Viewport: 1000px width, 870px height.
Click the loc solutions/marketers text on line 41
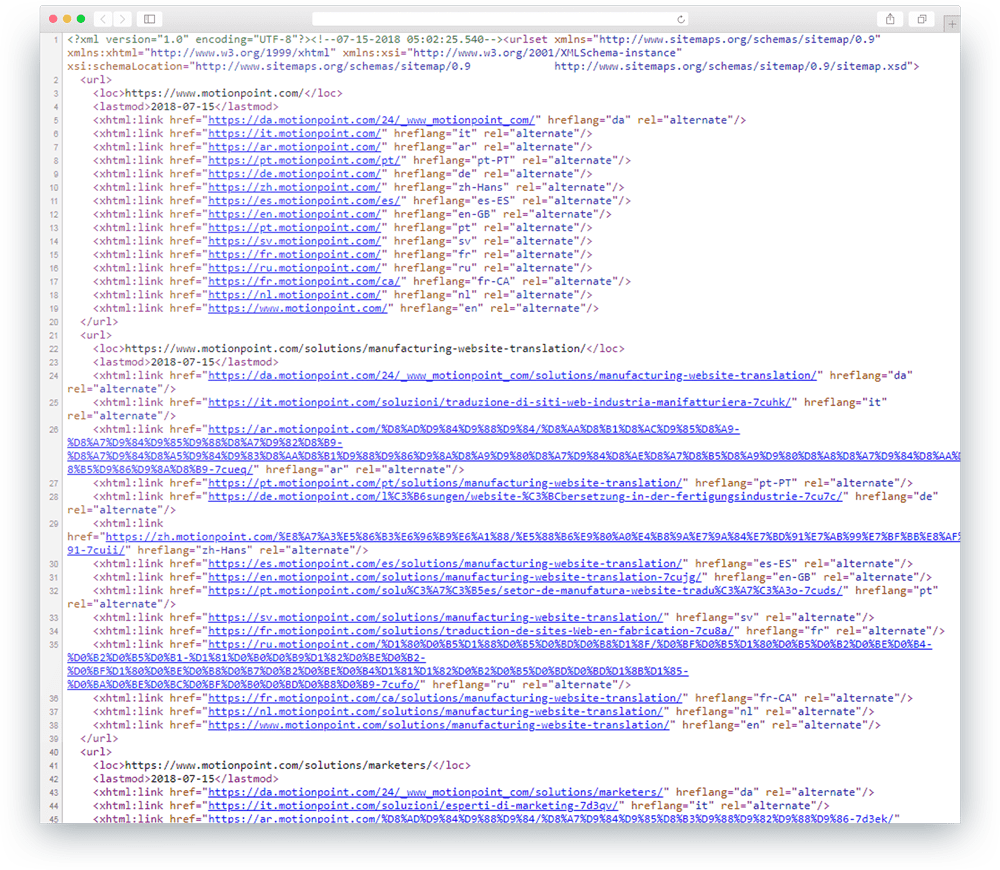tap(279, 765)
